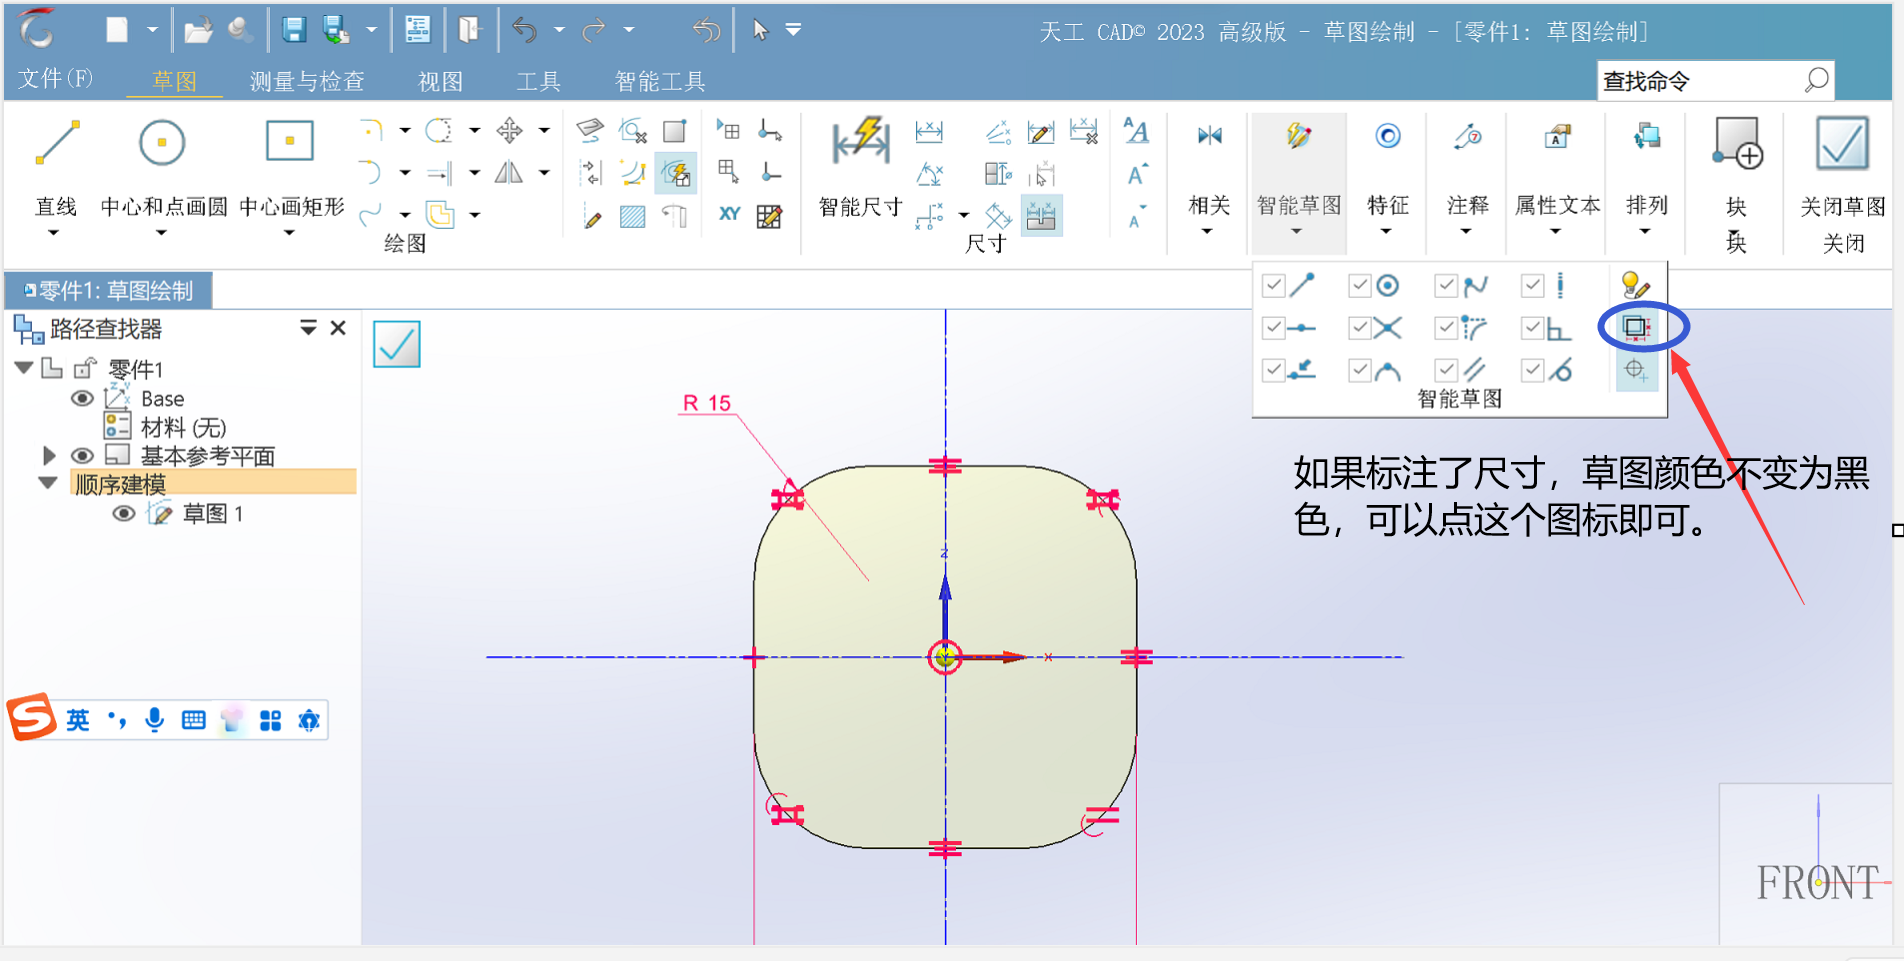1904x961 pixels.
Task: Toggle visibility eye of Base
Action: (82, 398)
